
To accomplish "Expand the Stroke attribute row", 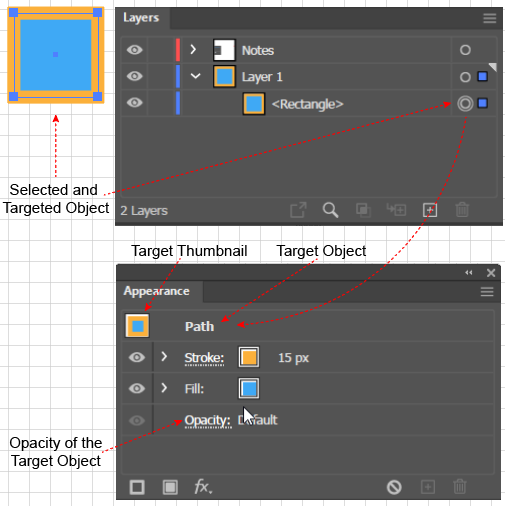I will 164,357.
